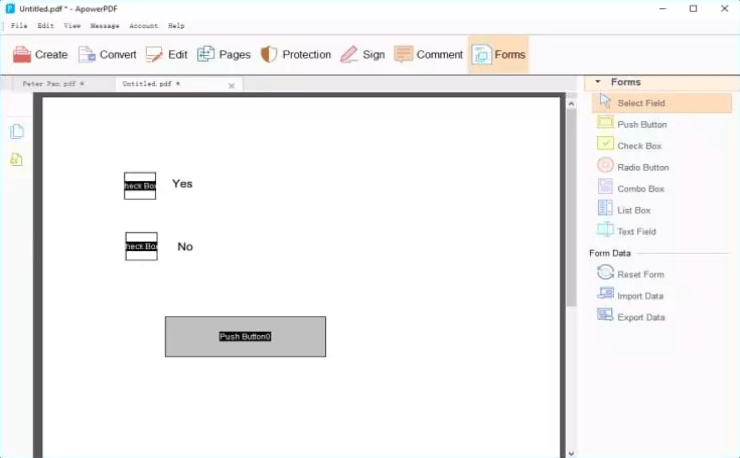Click Import Data in Form Data
740x458 pixels.
(x=631, y=296)
